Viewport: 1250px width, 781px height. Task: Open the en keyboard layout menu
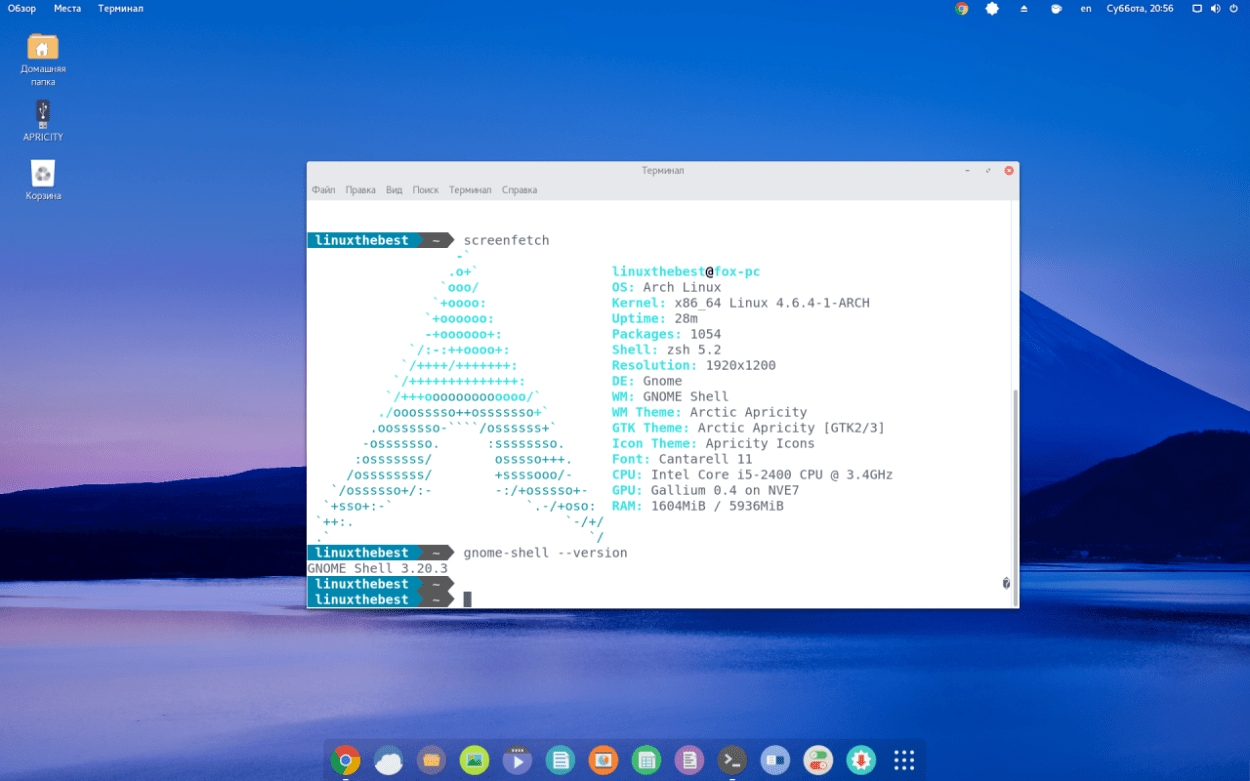pos(1085,9)
